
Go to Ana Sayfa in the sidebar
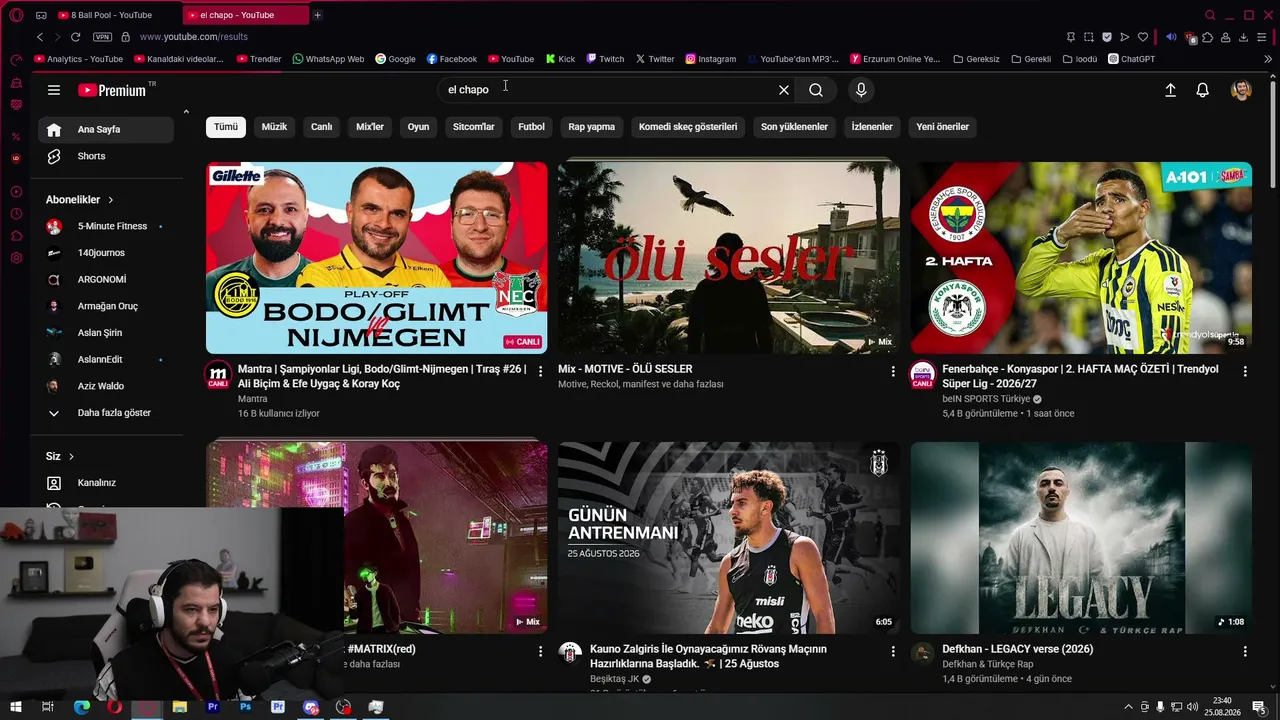(x=106, y=129)
